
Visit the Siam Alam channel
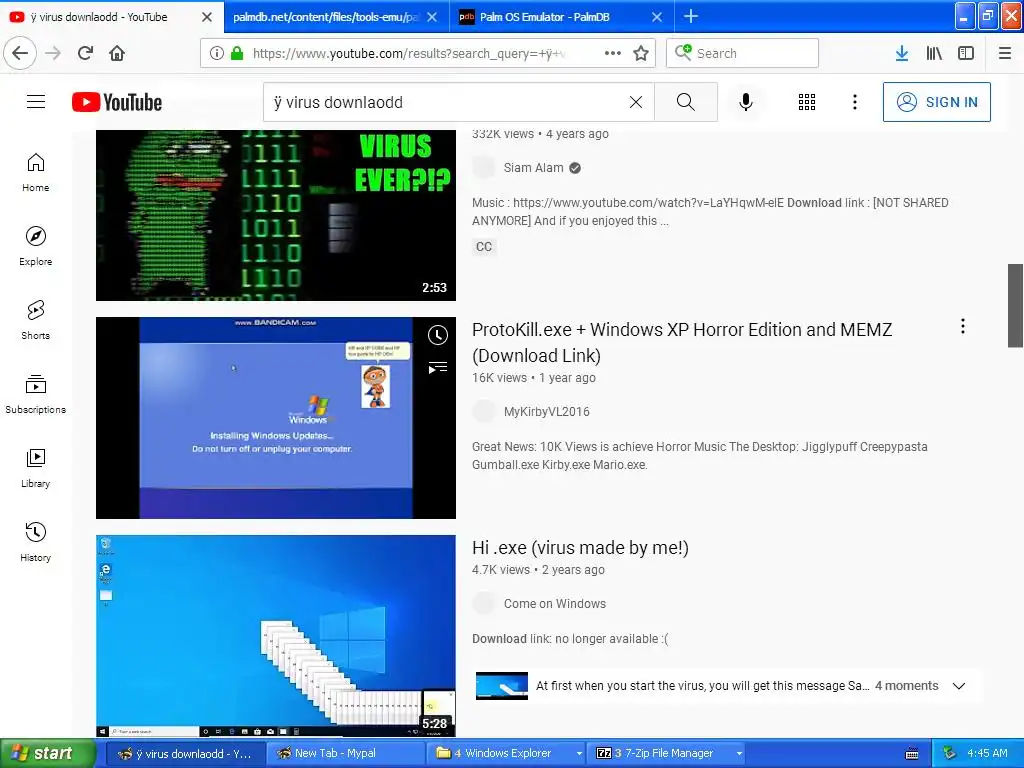pyautogui.click(x=533, y=168)
